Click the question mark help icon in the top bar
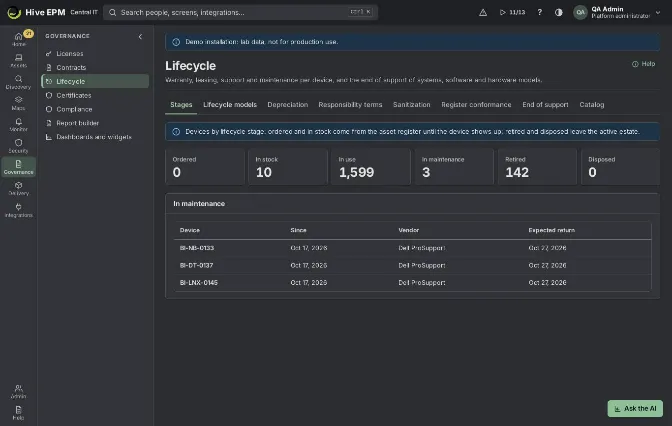The image size is (672, 426). [540, 12]
